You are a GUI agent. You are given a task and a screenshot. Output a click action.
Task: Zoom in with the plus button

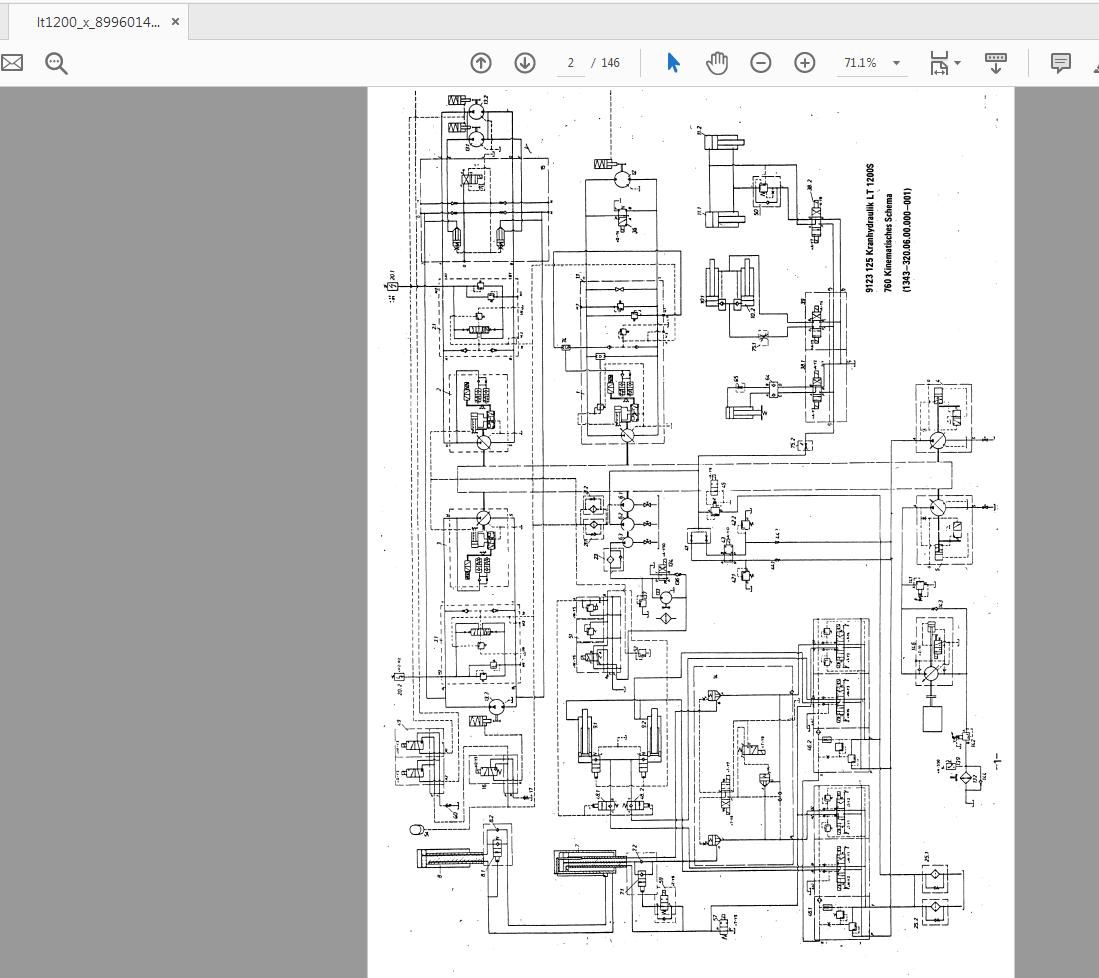(805, 63)
